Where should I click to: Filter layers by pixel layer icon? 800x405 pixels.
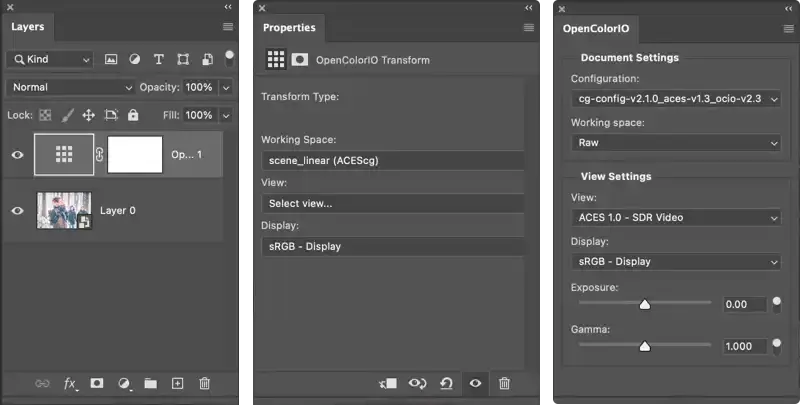pyautogui.click(x=111, y=59)
